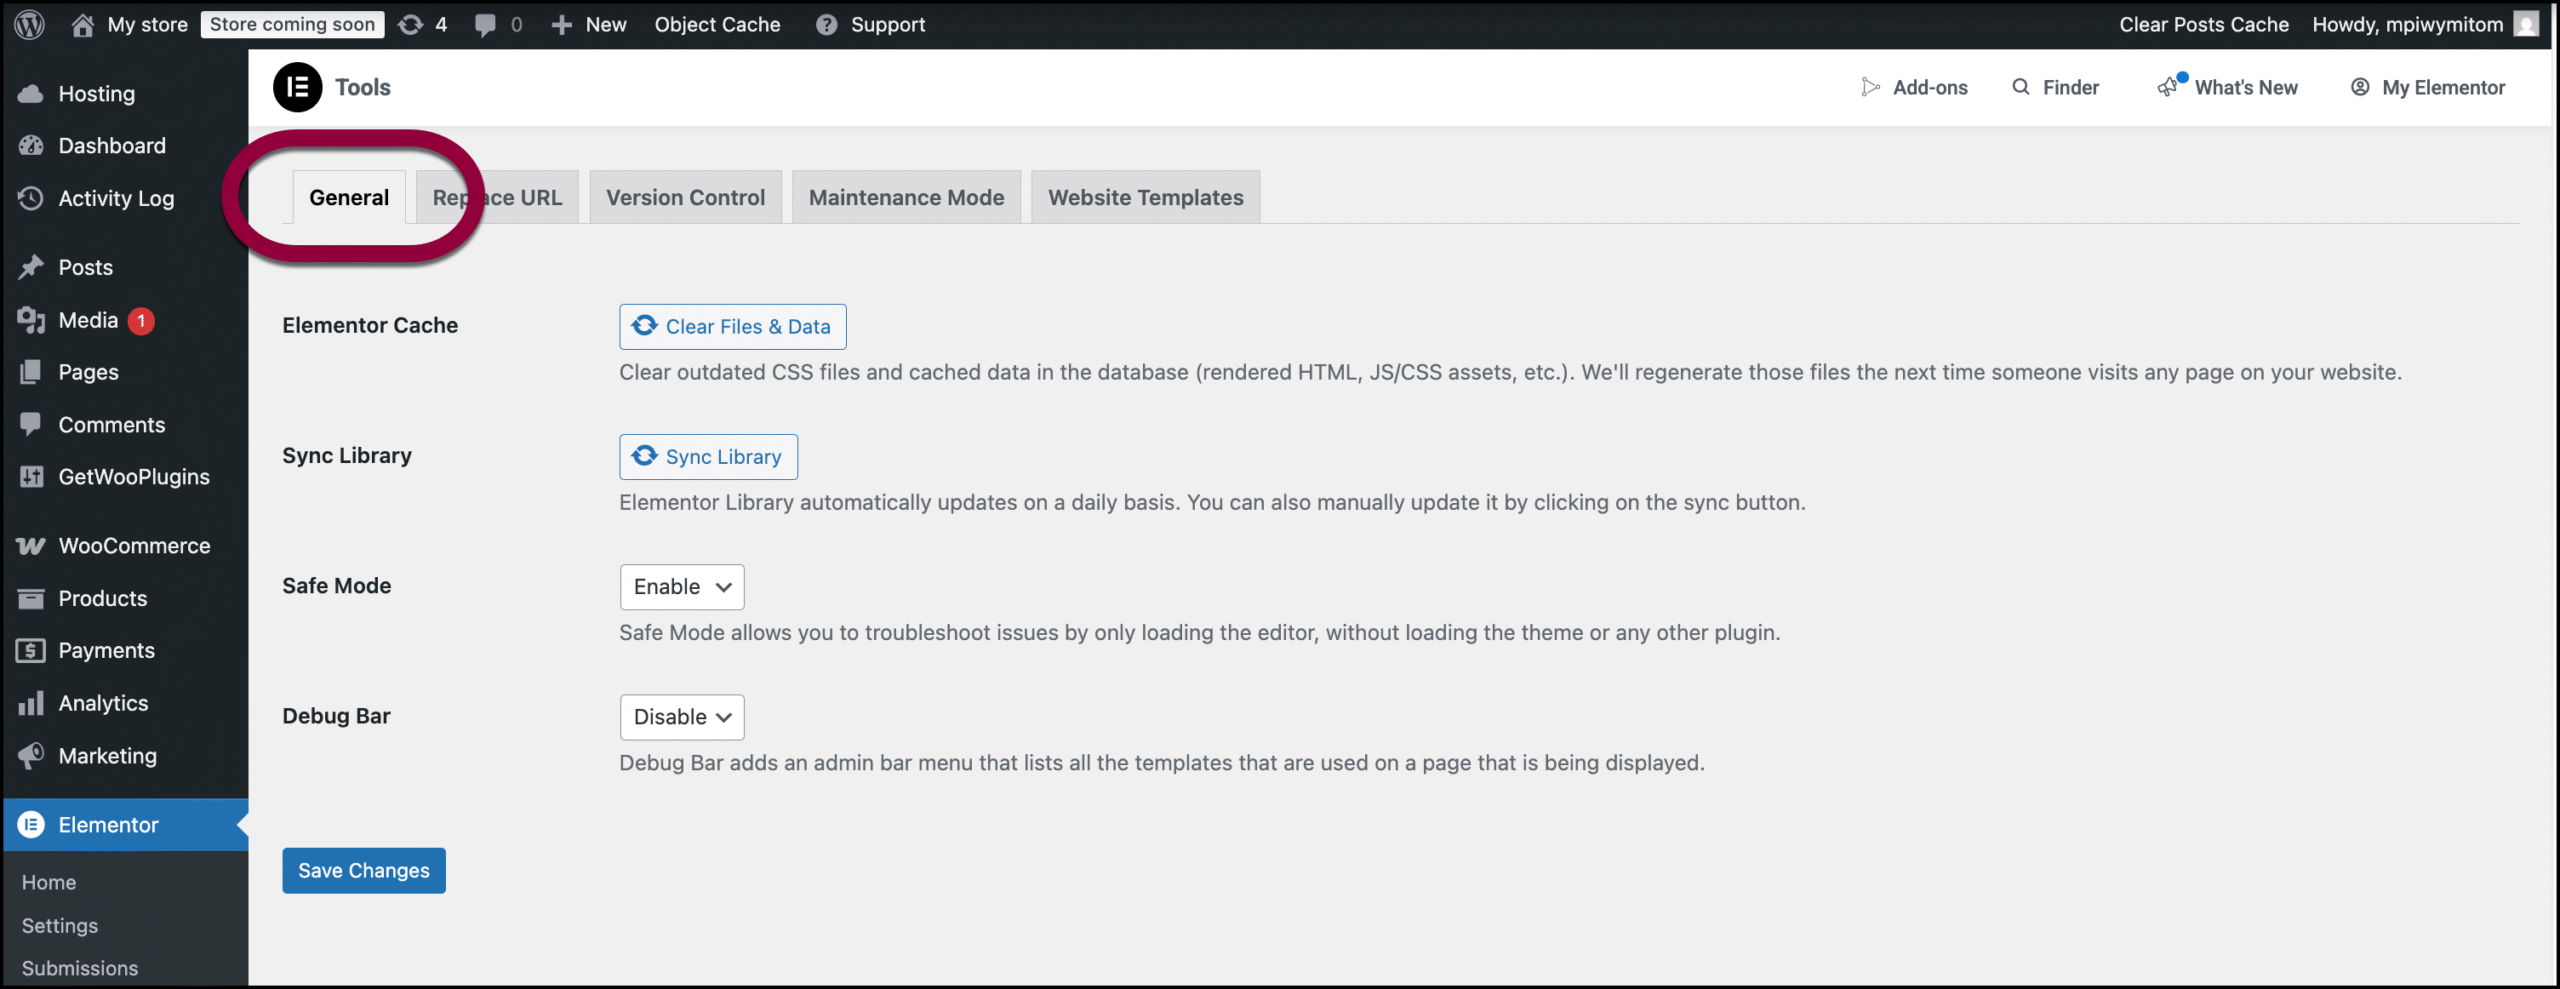The height and width of the screenshot is (989, 2560).
Task: Open Submissions submenu under Elementor
Action: tap(80, 968)
